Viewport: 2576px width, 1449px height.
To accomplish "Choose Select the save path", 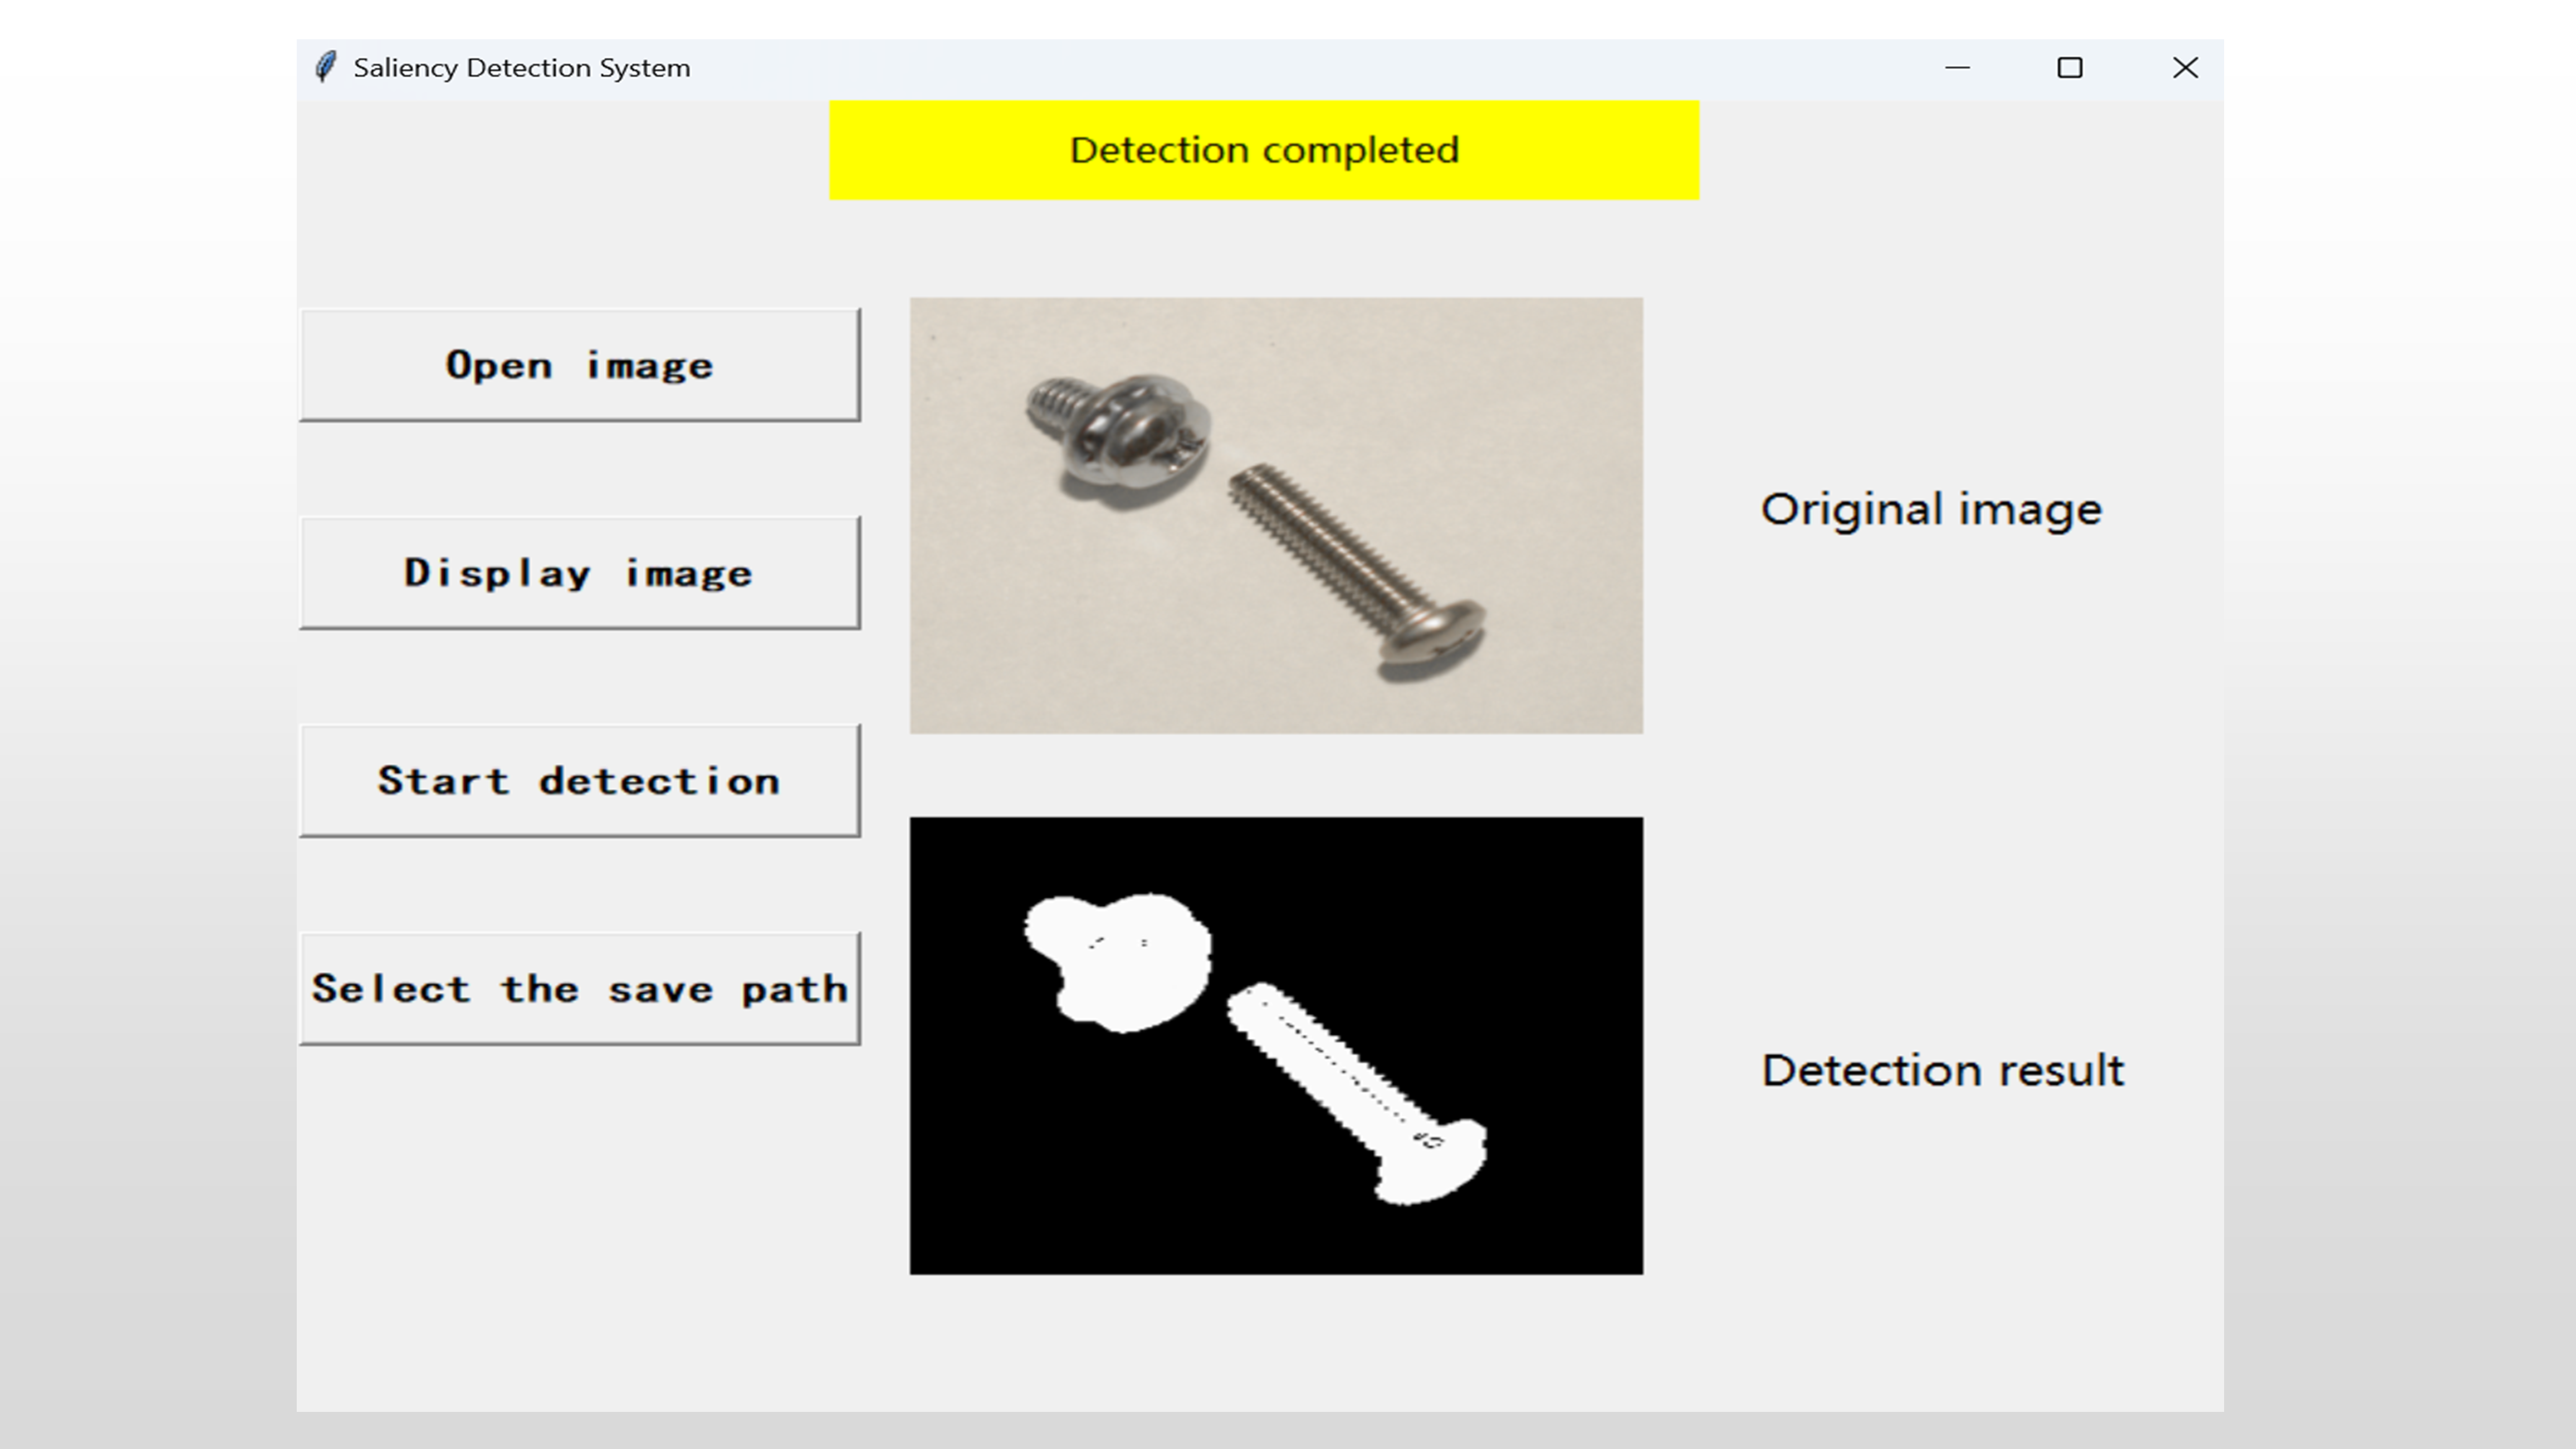I will coord(579,989).
